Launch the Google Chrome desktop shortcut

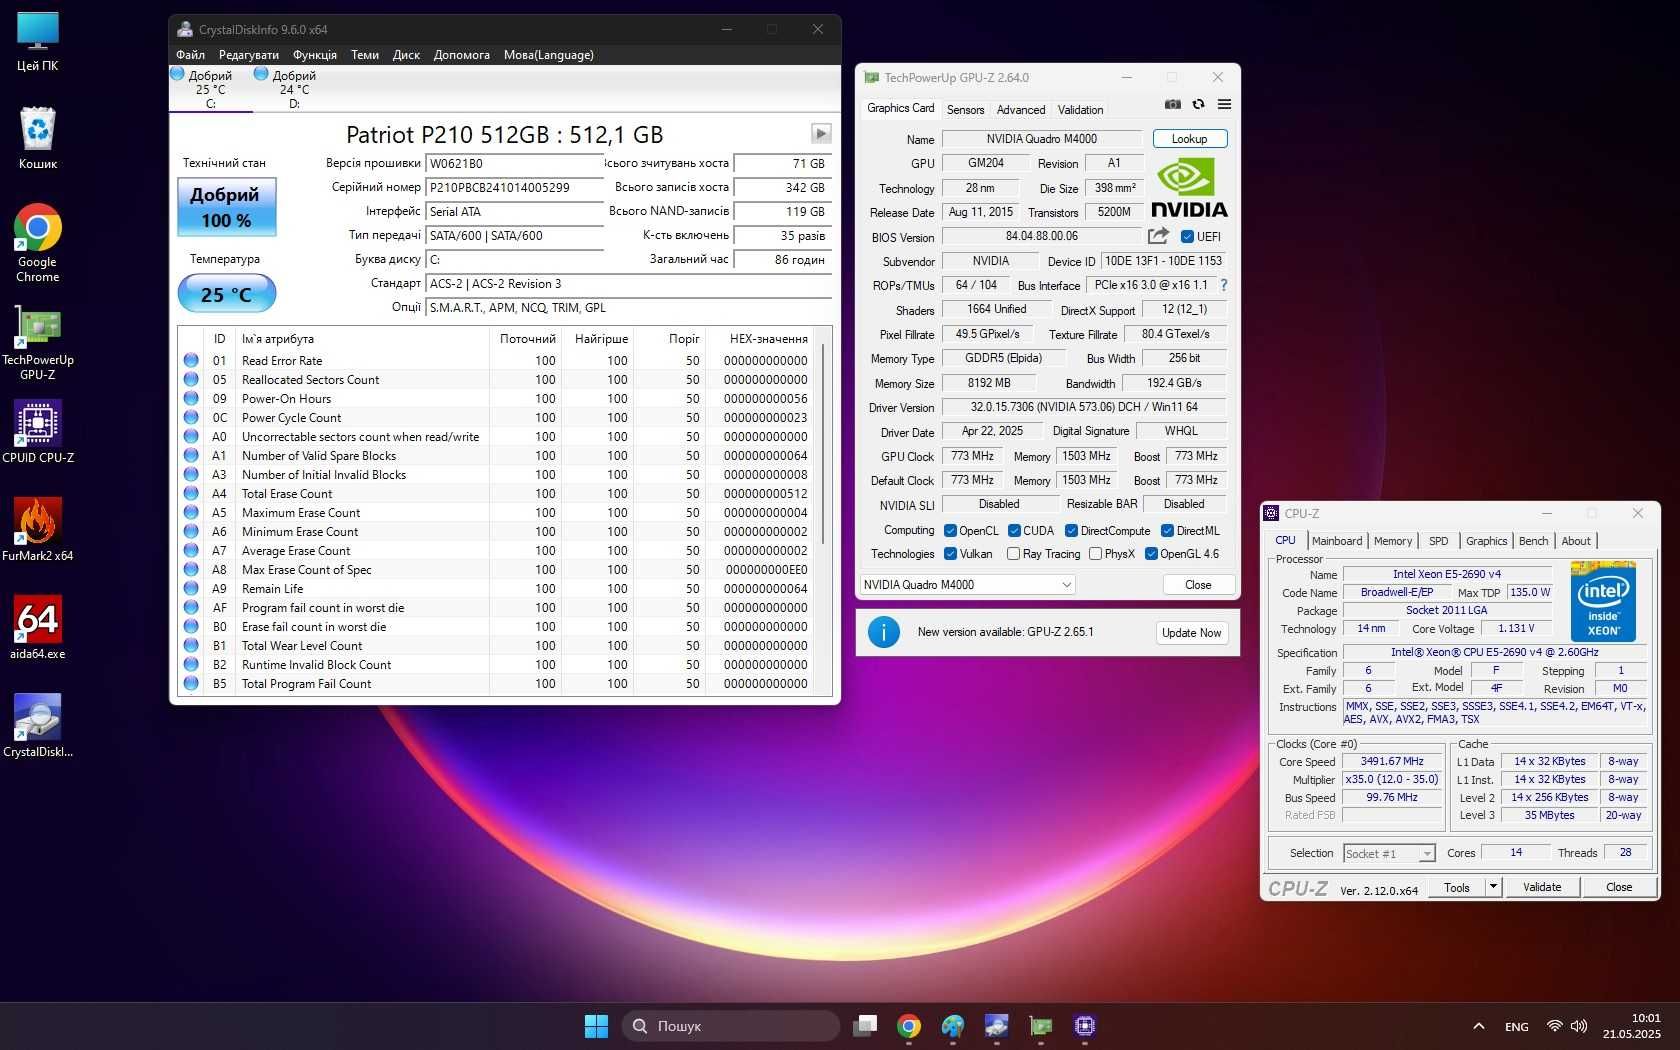[38, 243]
